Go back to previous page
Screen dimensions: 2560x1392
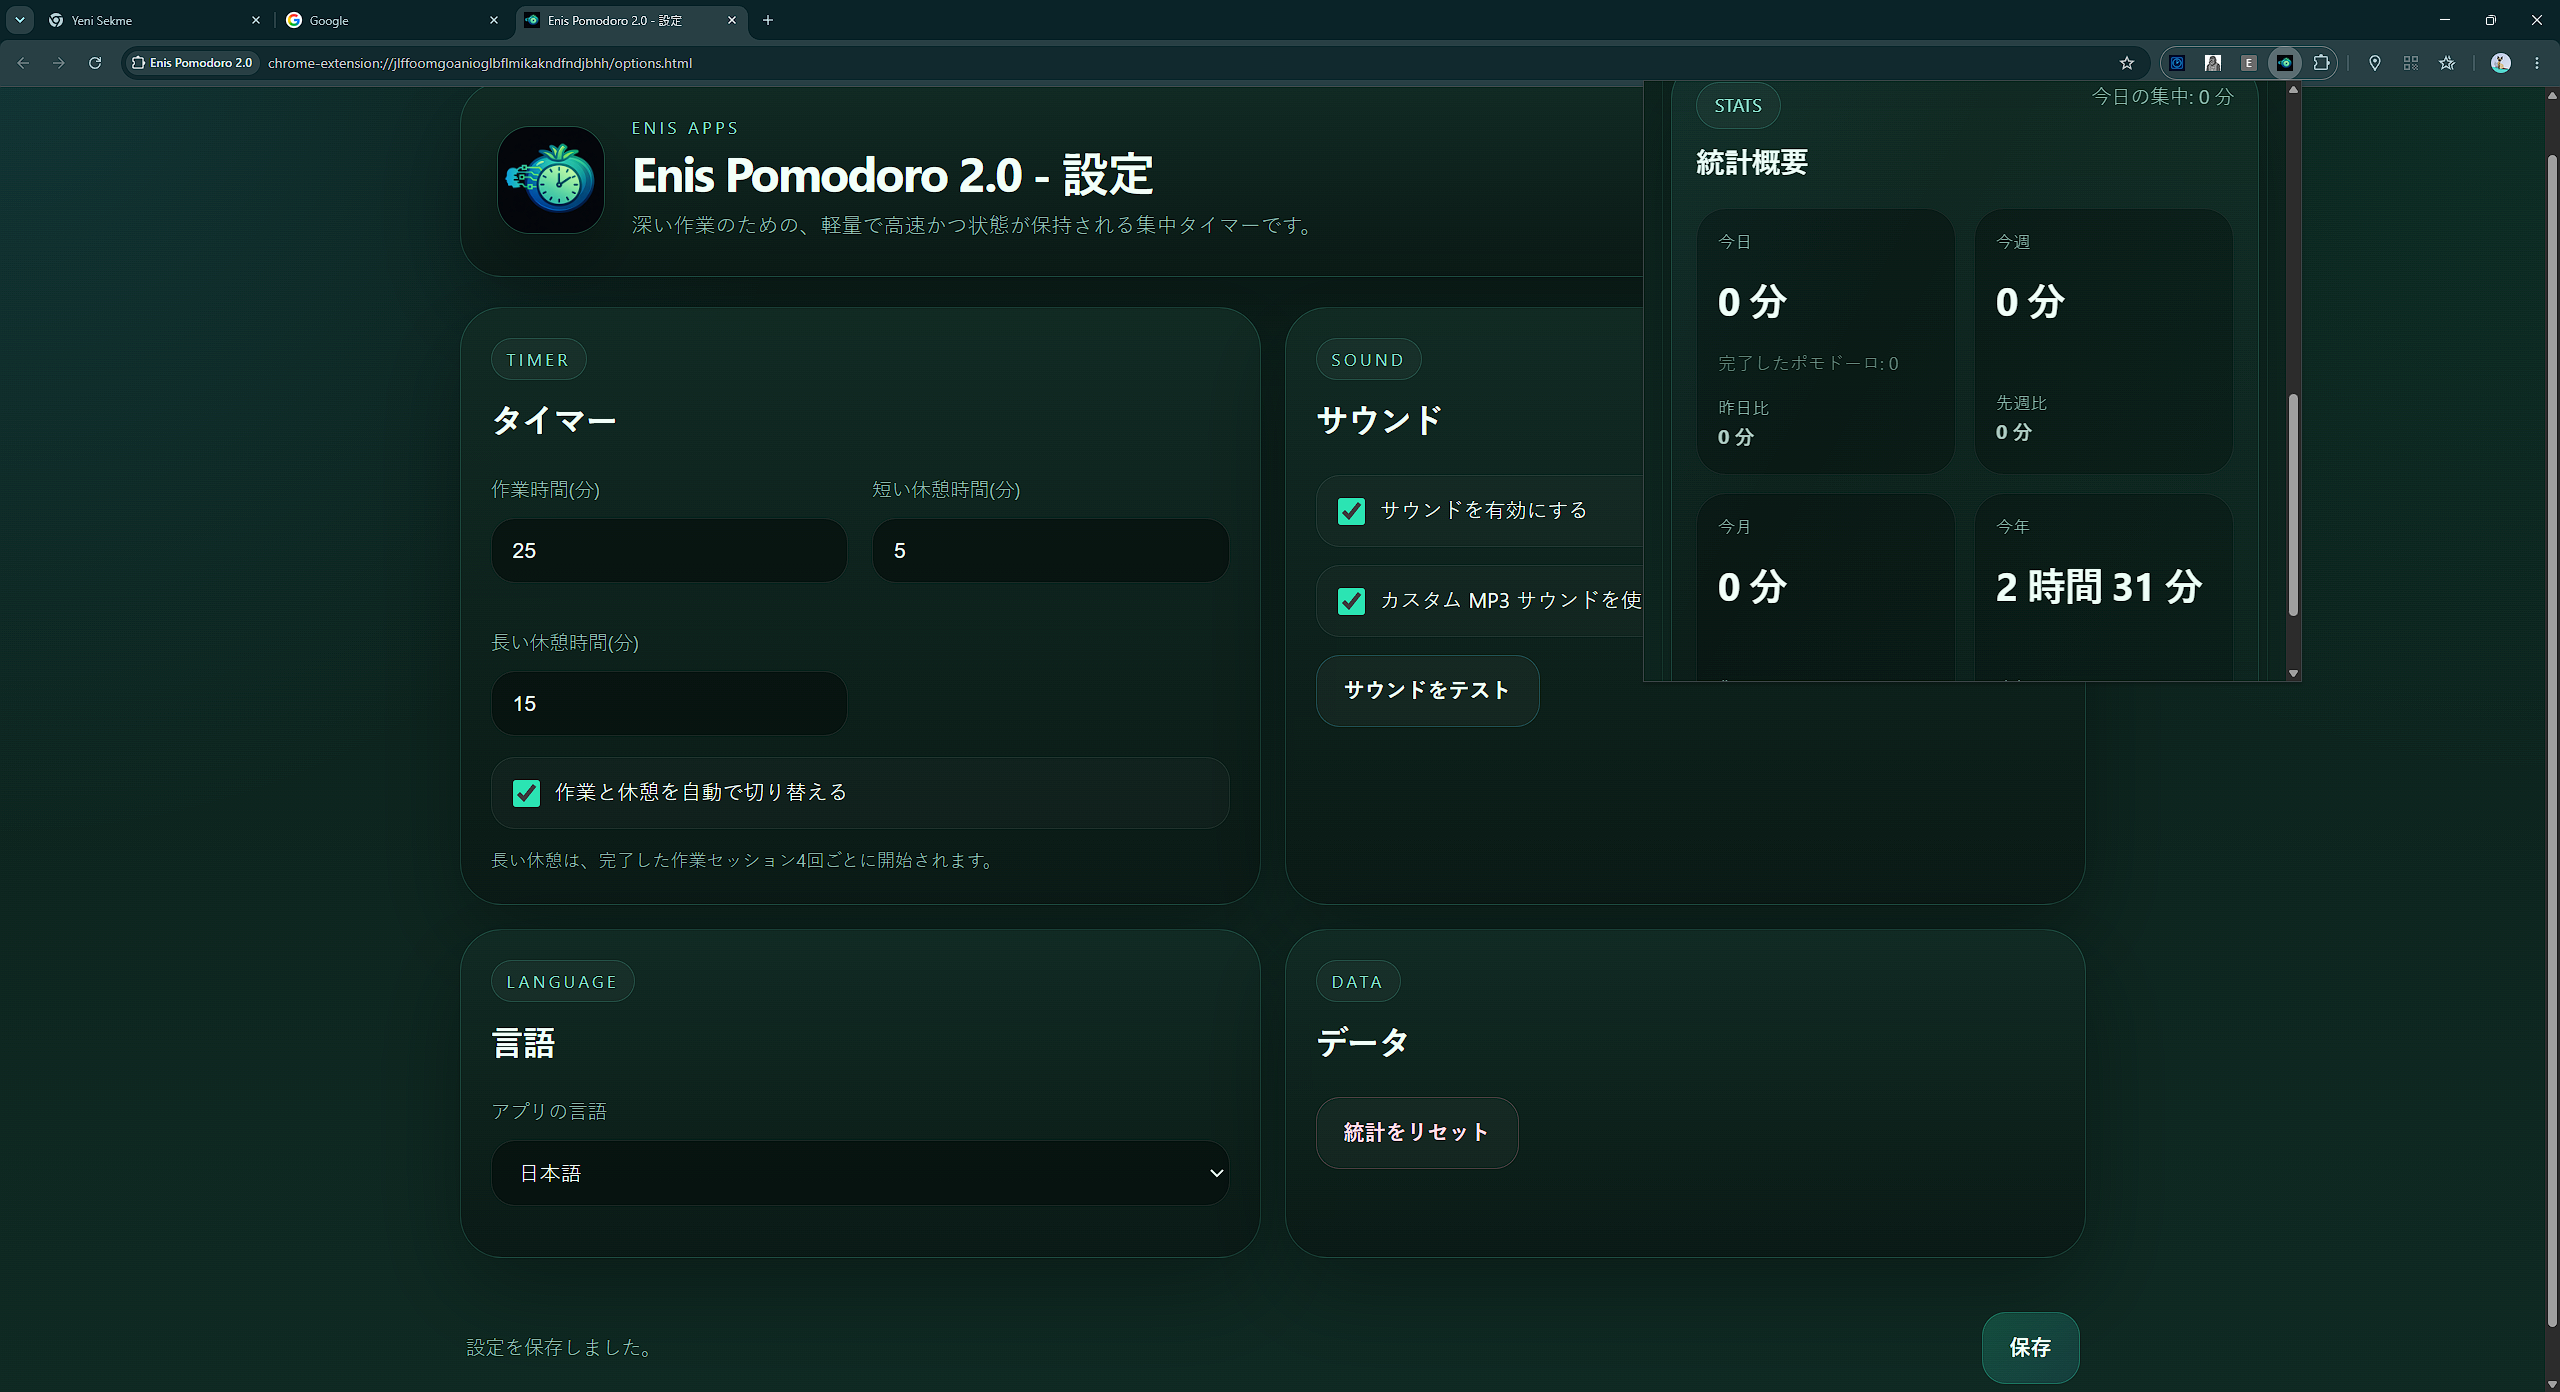pos(23,63)
